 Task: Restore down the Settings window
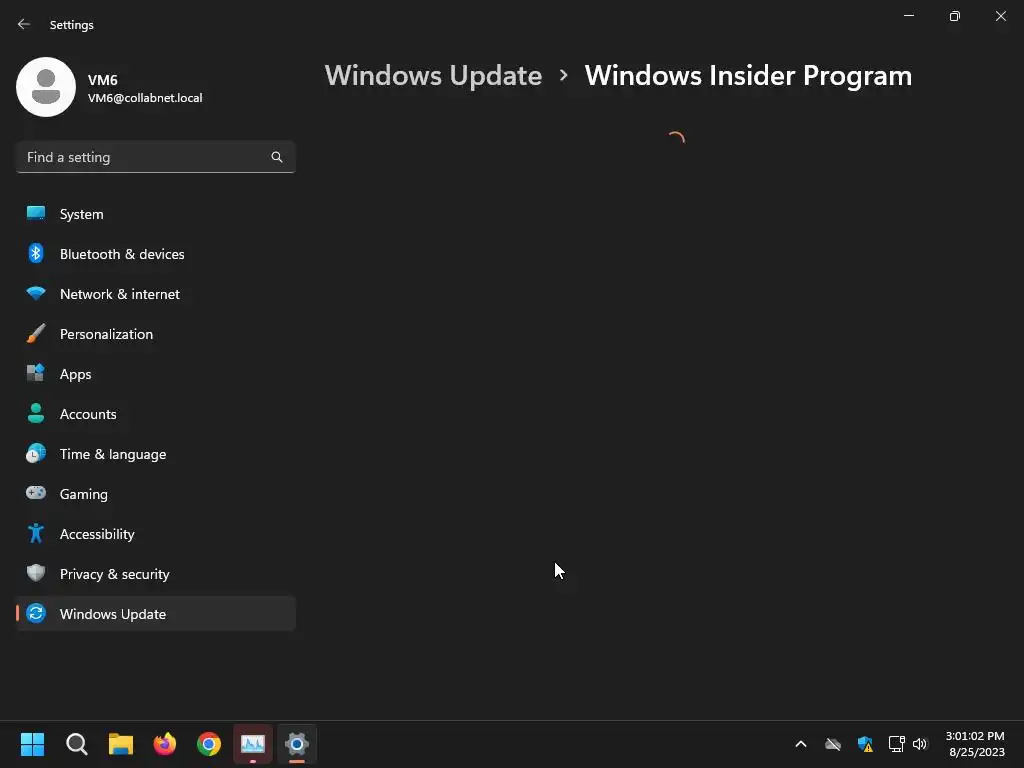955,16
